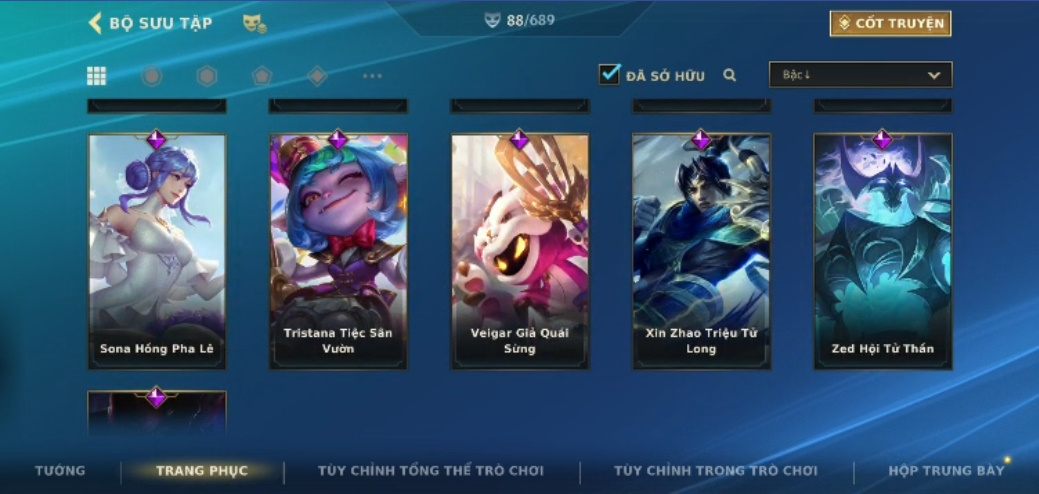Open the Sona Hồng Pha Lê skin card

click(157, 251)
